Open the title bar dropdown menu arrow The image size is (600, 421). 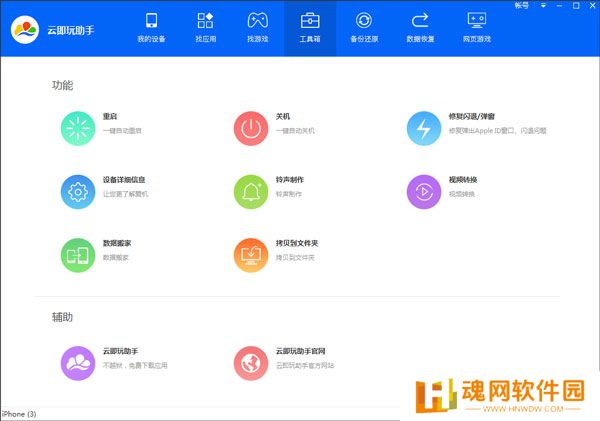(543, 6)
